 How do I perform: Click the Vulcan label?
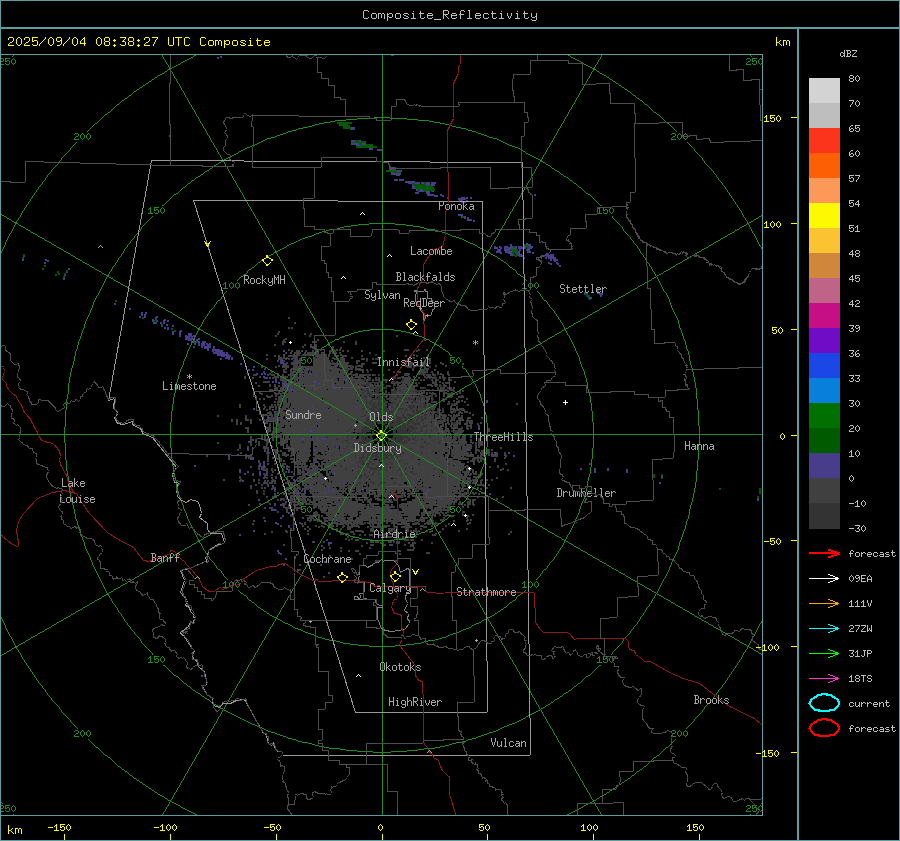click(508, 743)
